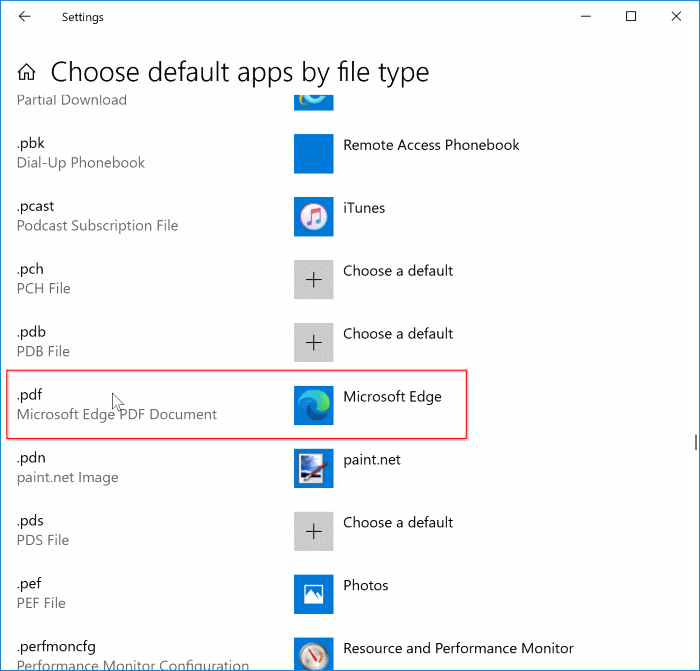
Task: Change default app labeled Microsoft Edge
Action: click(x=392, y=397)
